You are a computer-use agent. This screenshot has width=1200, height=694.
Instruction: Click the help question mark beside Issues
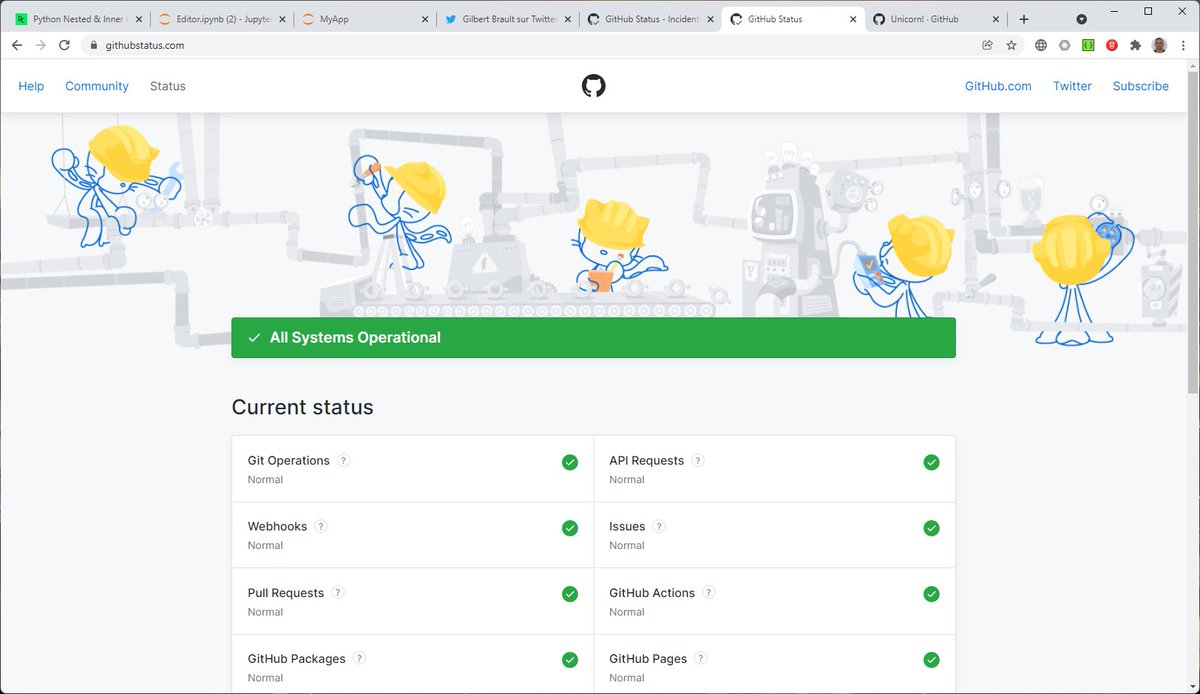pyautogui.click(x=659, y=527)
